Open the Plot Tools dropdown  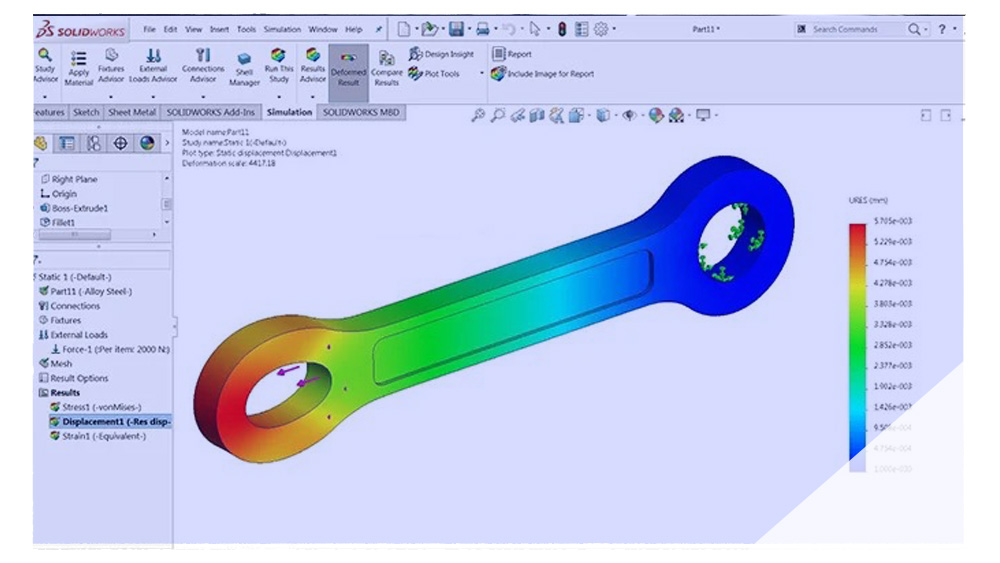click(481, 73)
